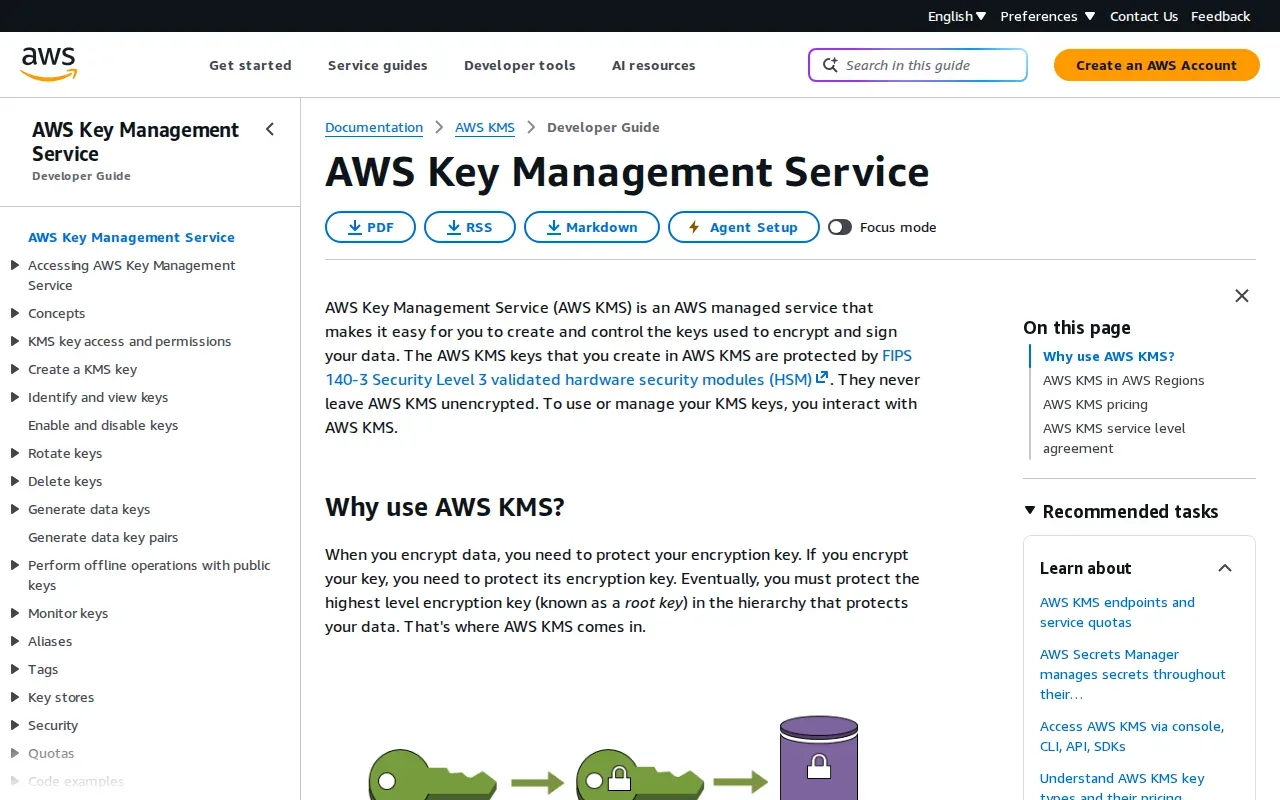This screenshot has height=800, width=1280.
Task: Open the Get started menu
Action: 250,65
